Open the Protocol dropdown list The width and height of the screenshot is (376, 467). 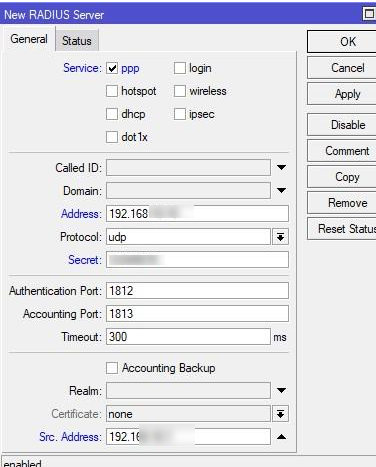point(280,237)
